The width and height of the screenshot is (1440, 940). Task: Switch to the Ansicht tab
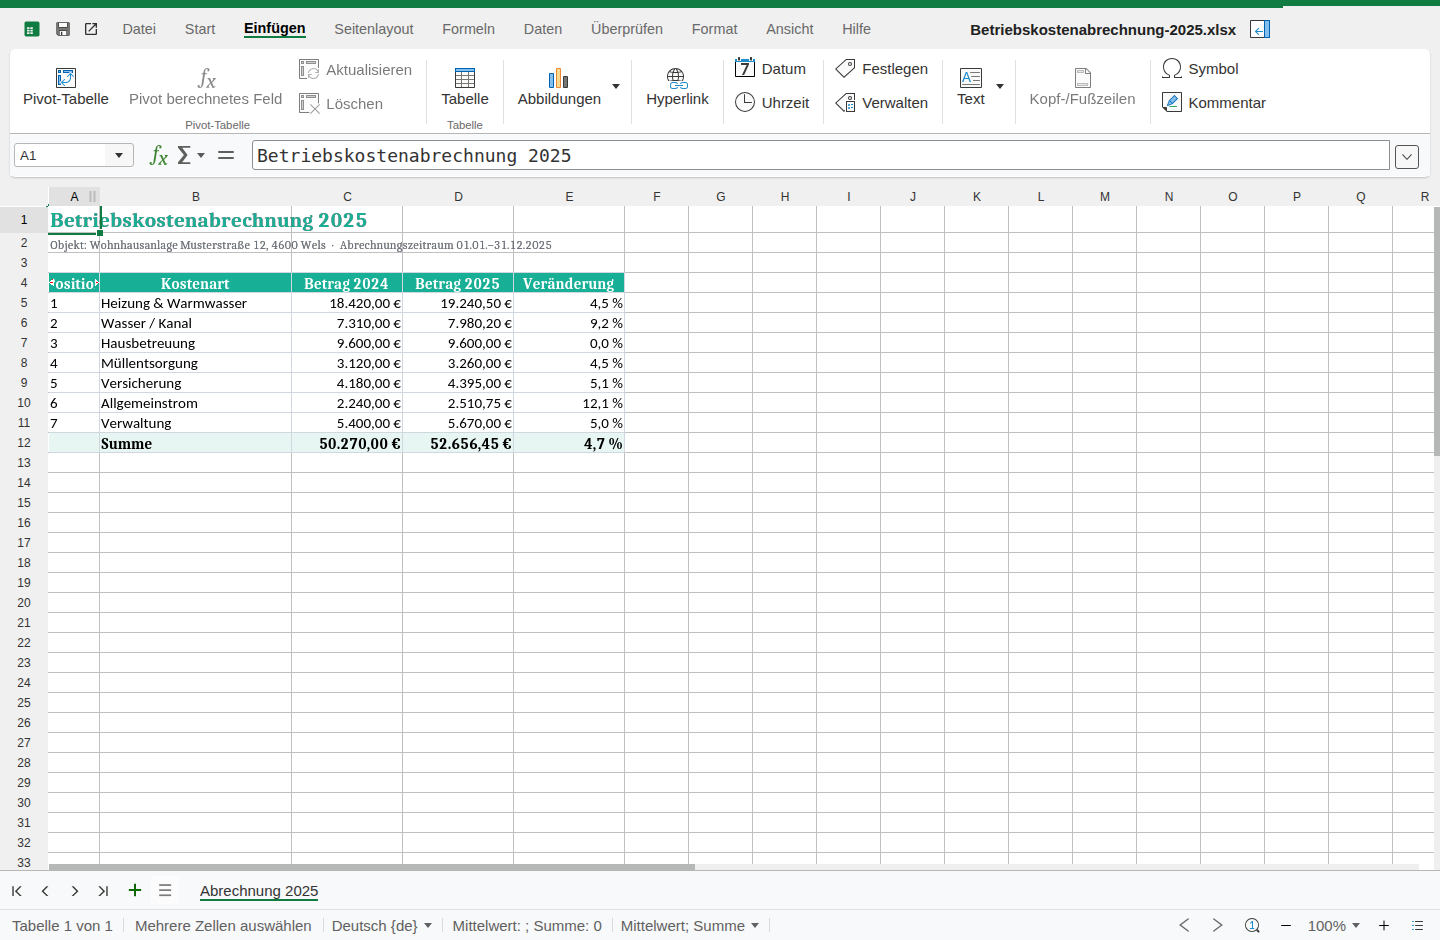click(x=790, y=29)
